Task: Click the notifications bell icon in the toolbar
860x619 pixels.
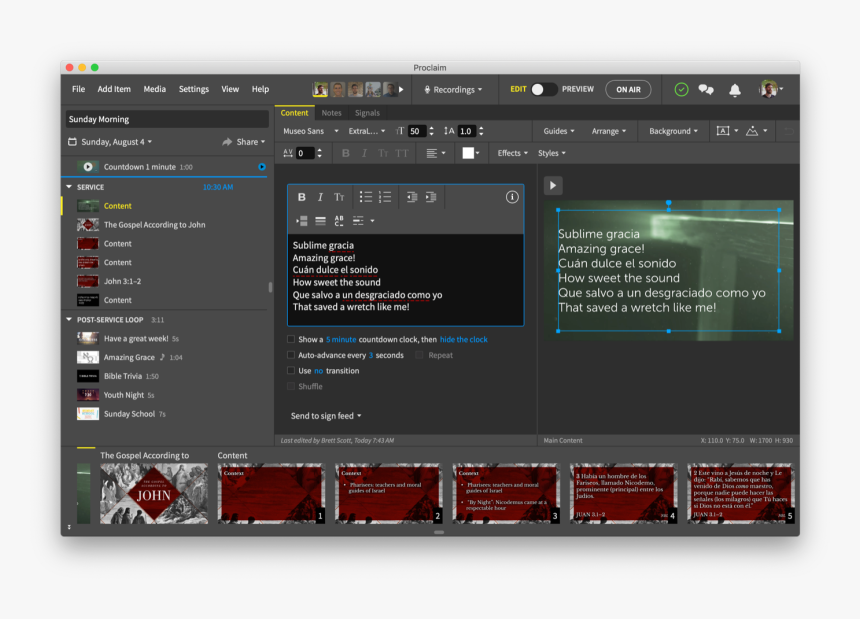Action: click(x=735, y=89)
